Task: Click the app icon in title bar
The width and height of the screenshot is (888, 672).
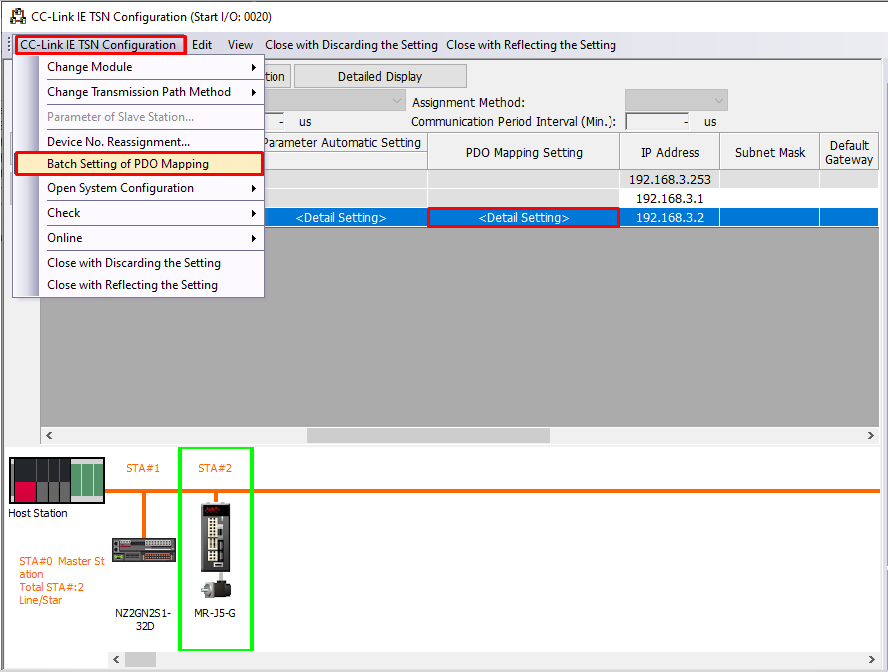Action: 17,17
